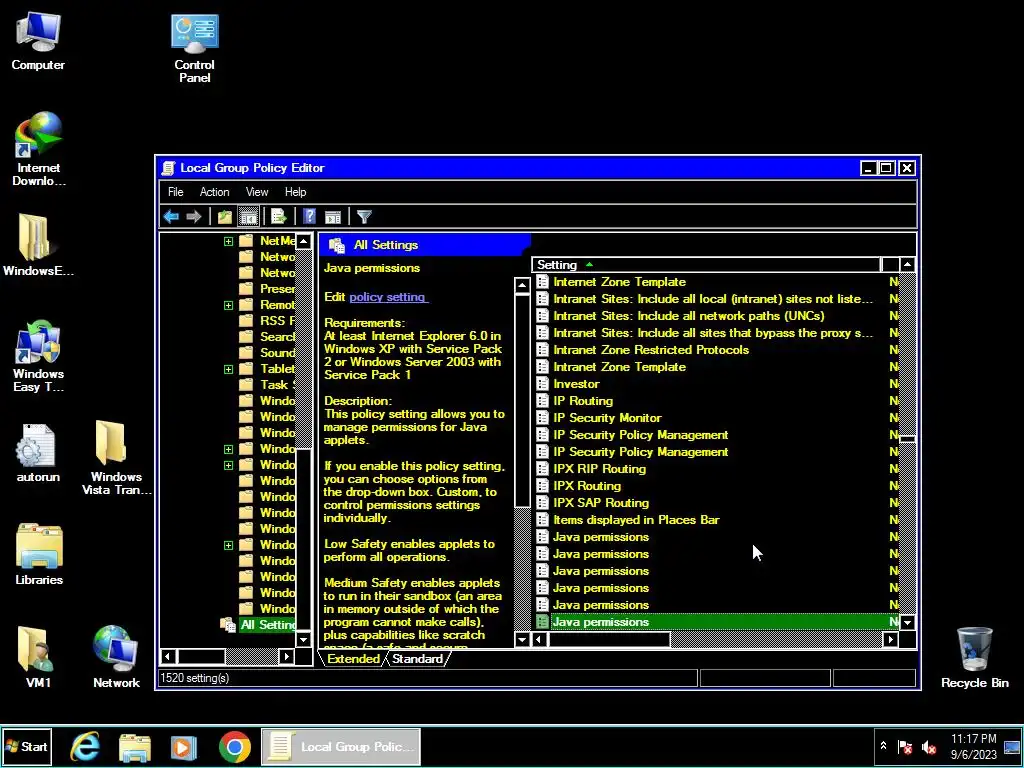Viewport: 1024px width, 768px height.
Task: Select the Windows Easy Transfer desktop shortcut
Action: coord(38,356)
